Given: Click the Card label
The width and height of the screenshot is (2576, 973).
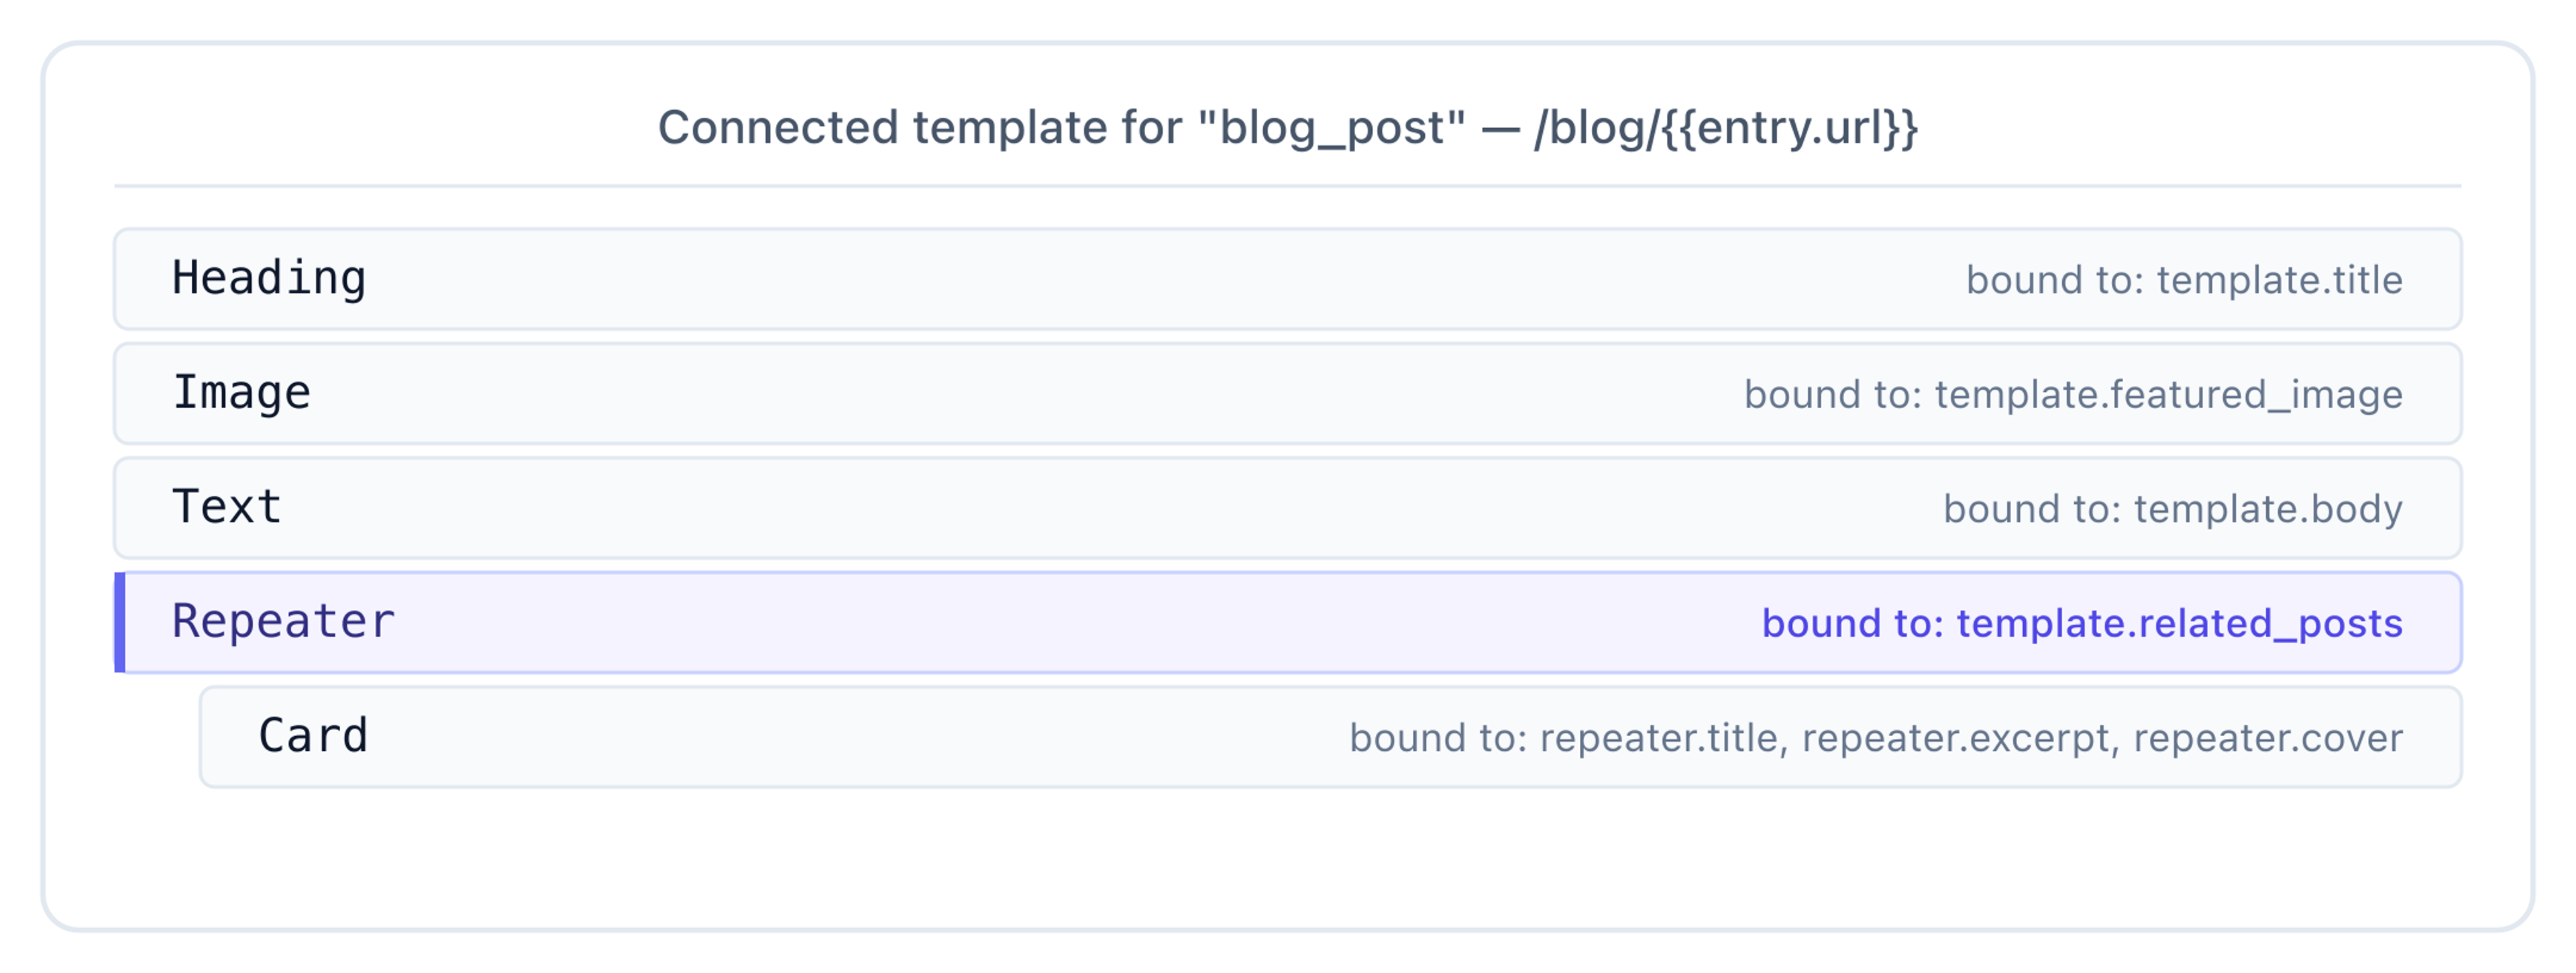Looking at the screenshot, I should (313, 736).
